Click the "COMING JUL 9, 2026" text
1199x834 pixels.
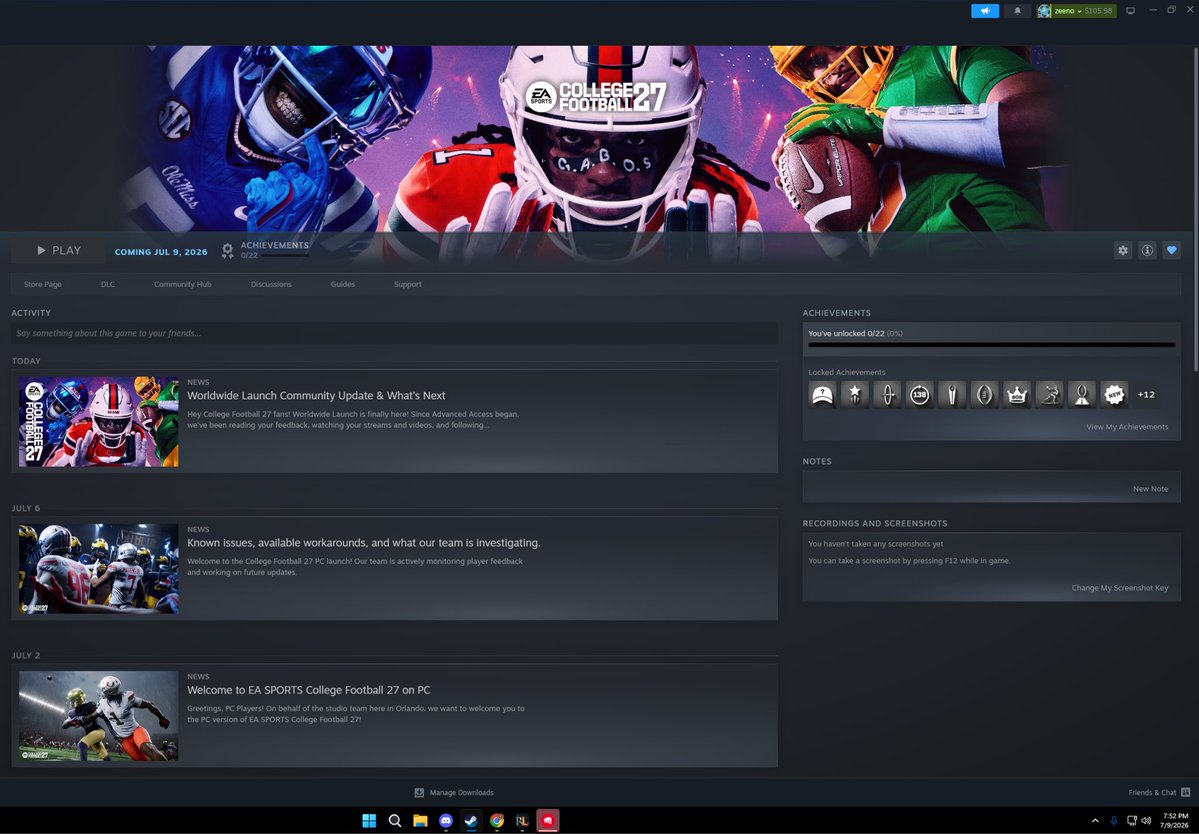(x=161, y=251)
